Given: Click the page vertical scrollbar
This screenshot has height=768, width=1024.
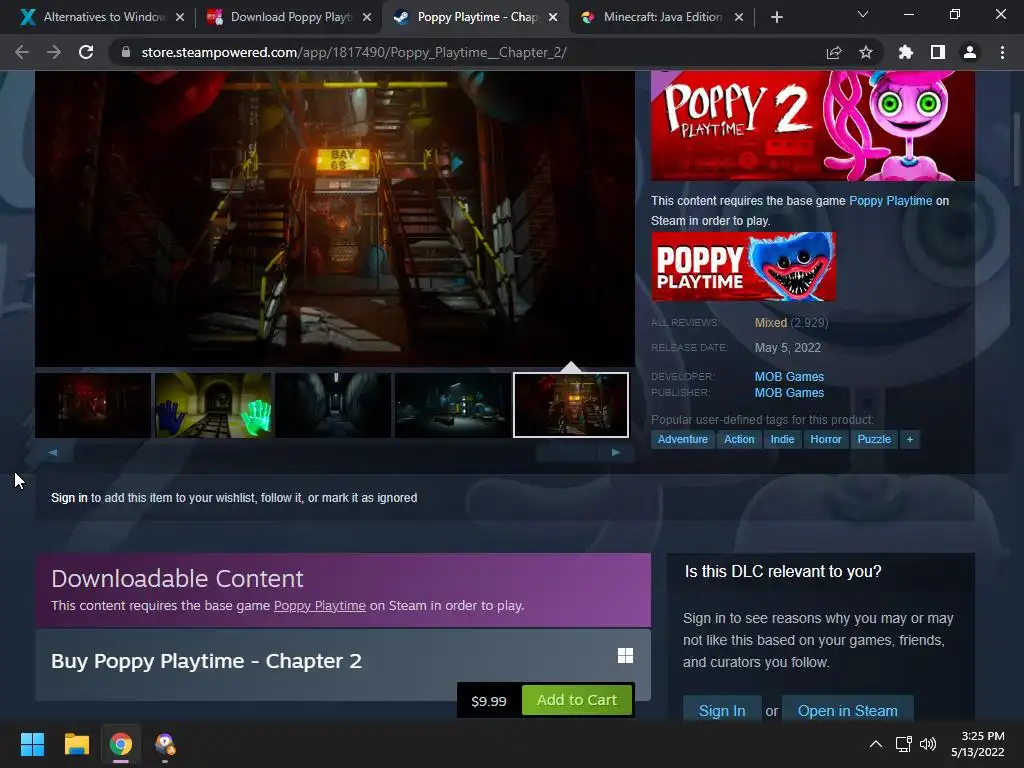Looking at the screenshot, I should coord(1016,148).
